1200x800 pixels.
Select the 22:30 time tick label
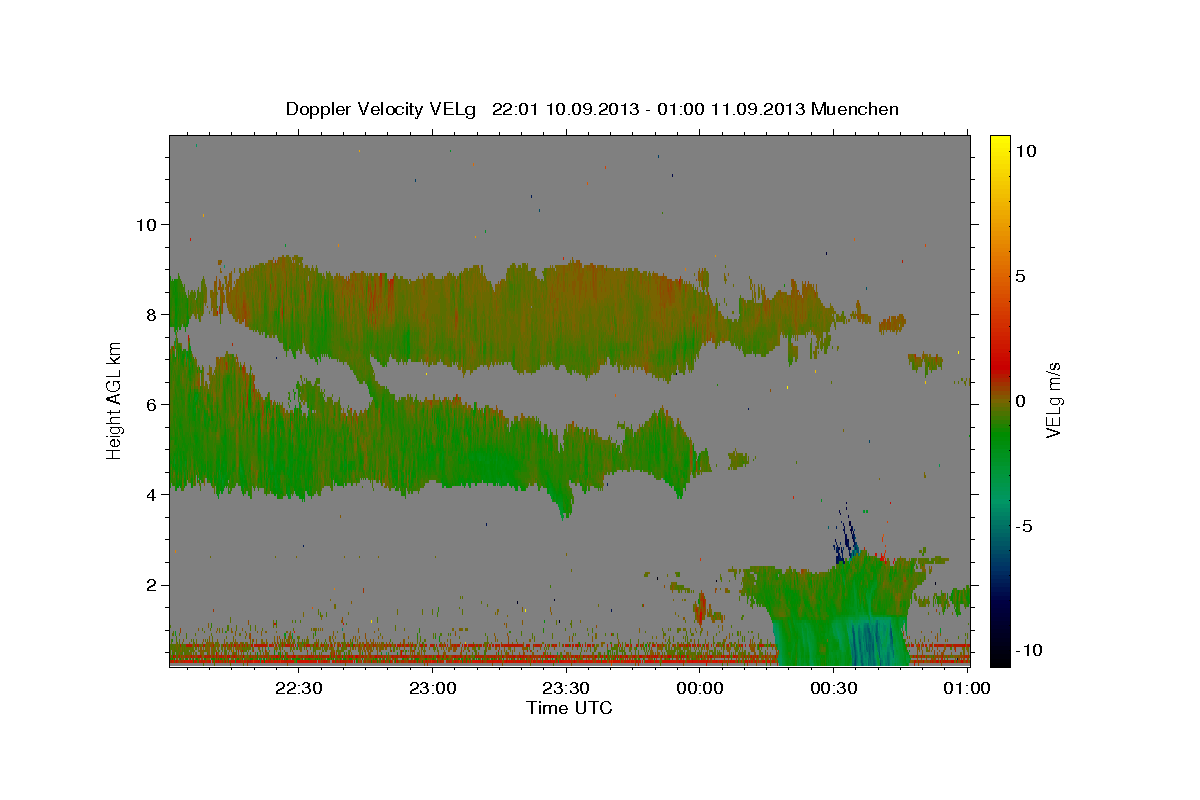(x=298, y=688)
